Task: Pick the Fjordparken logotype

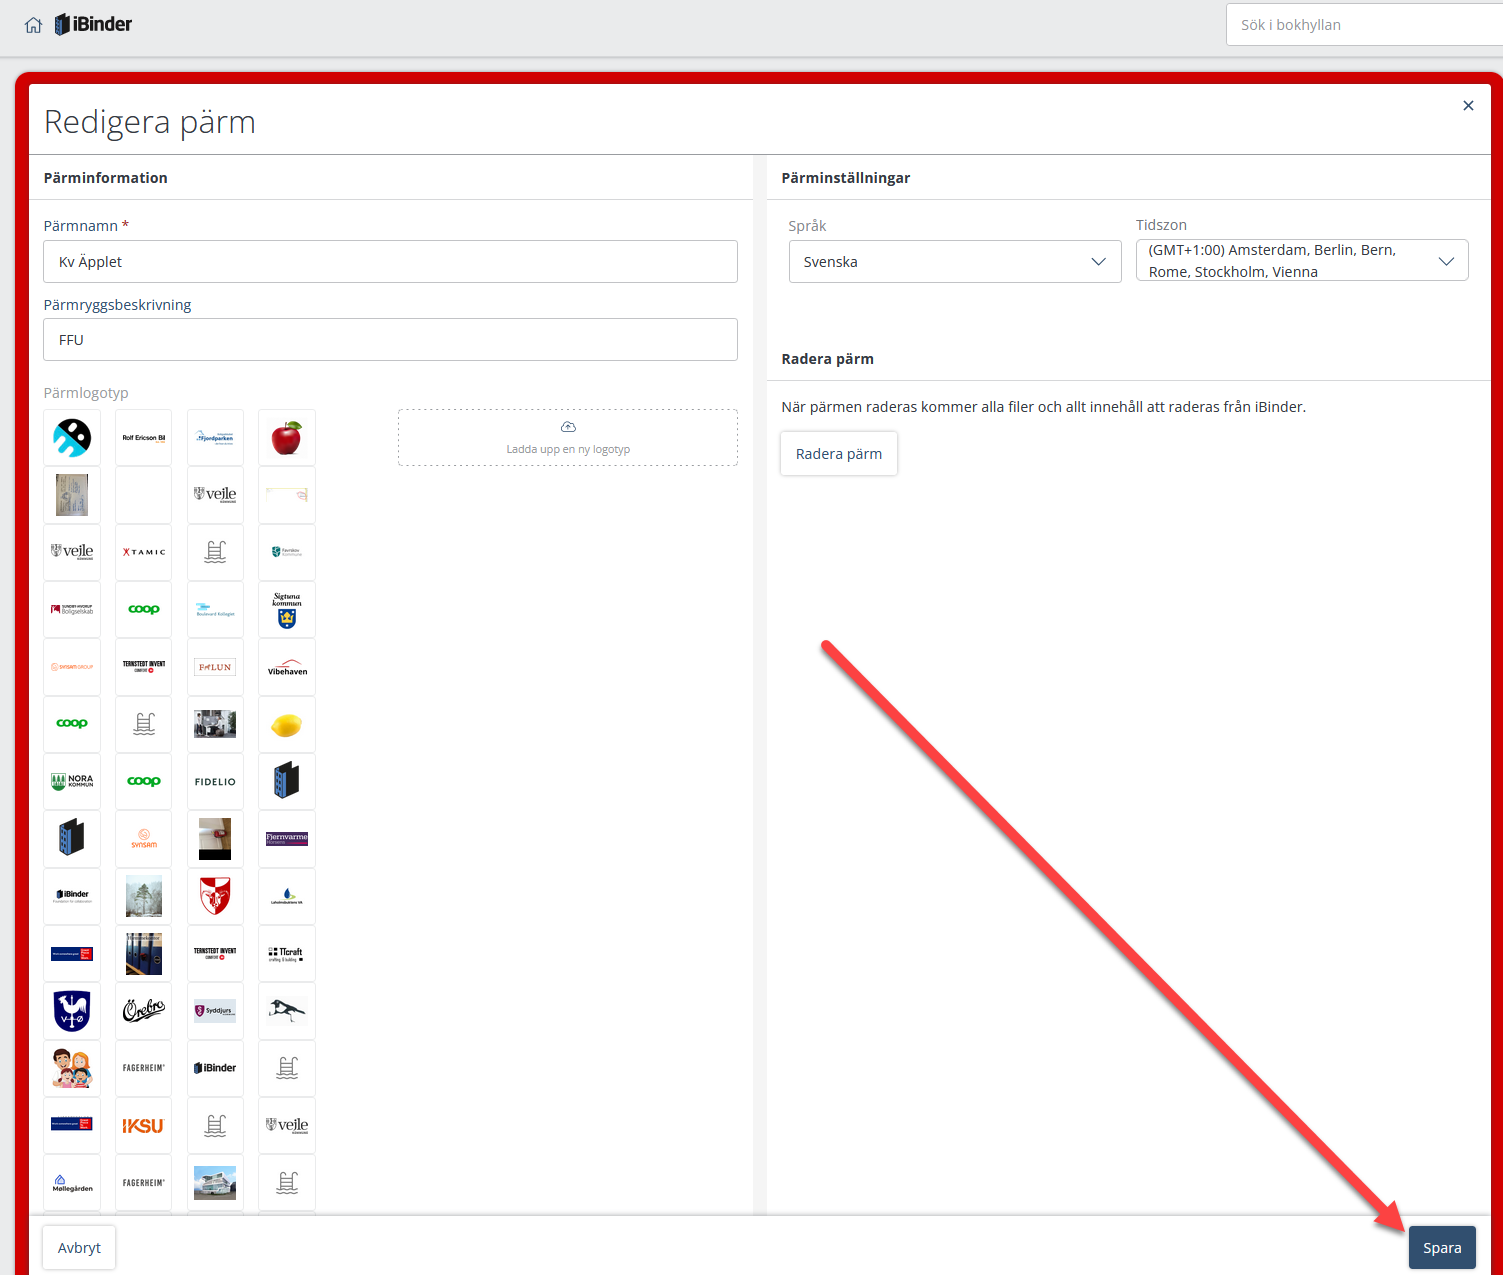Action: coord(215,437)
